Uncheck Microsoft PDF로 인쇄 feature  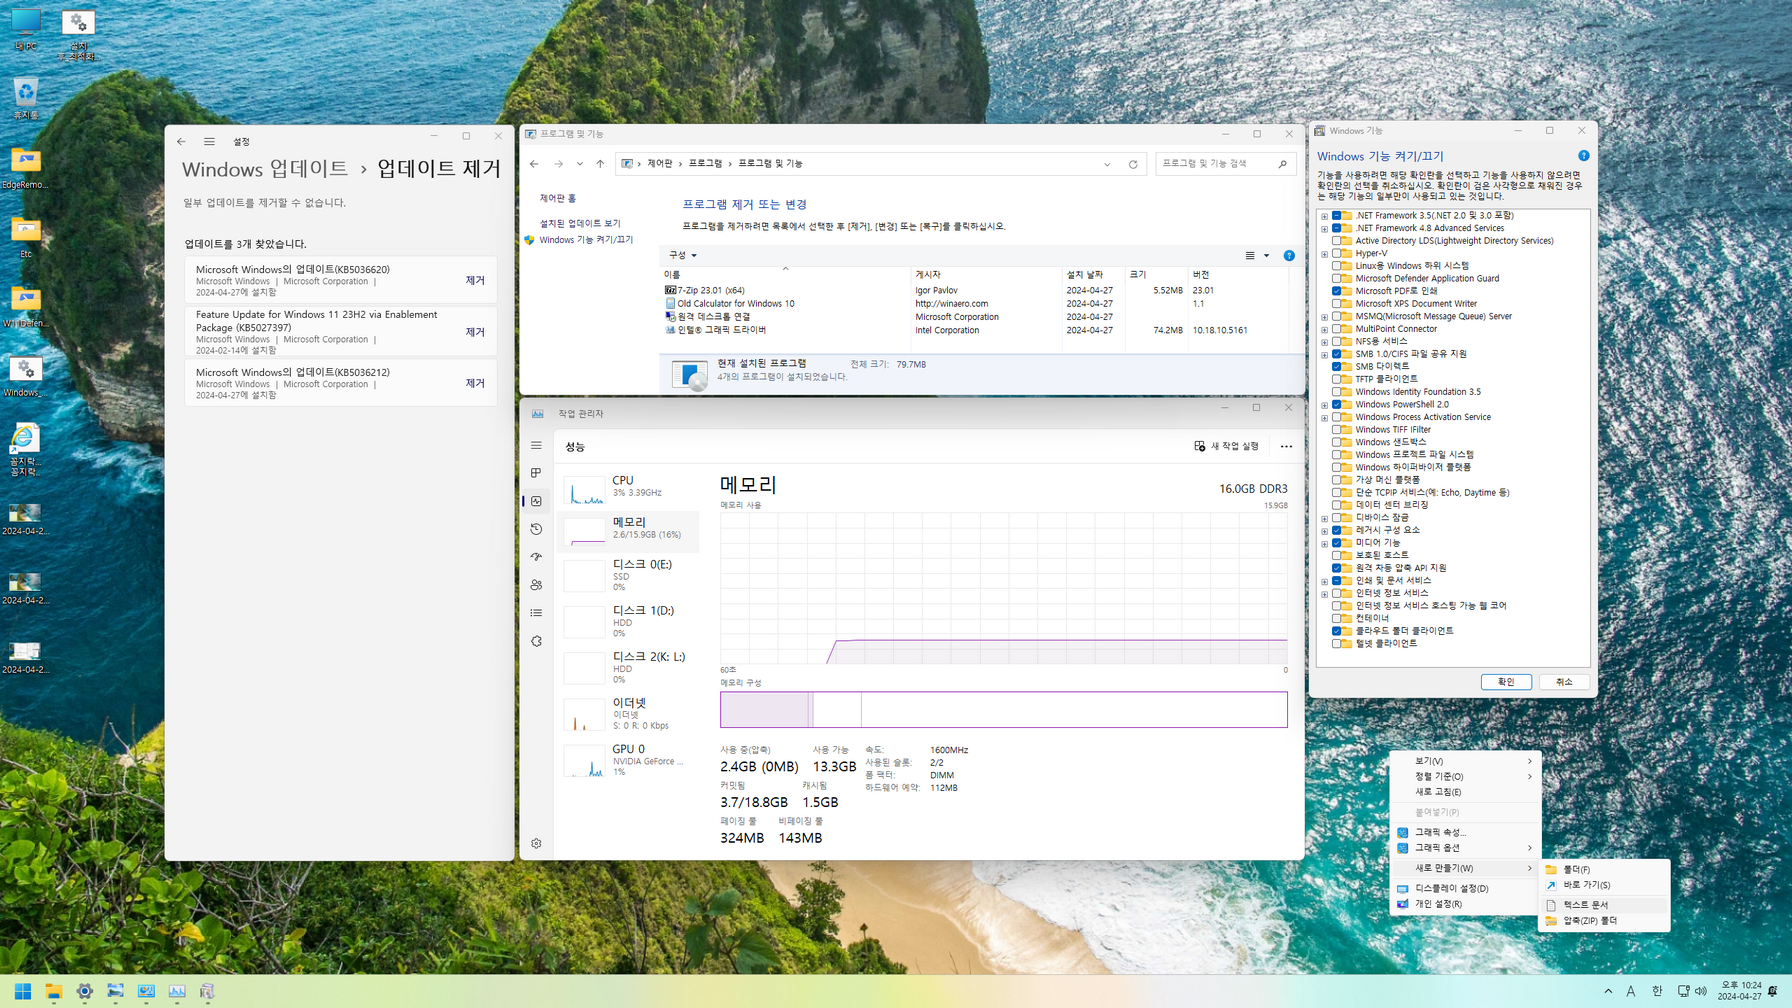1337,291
